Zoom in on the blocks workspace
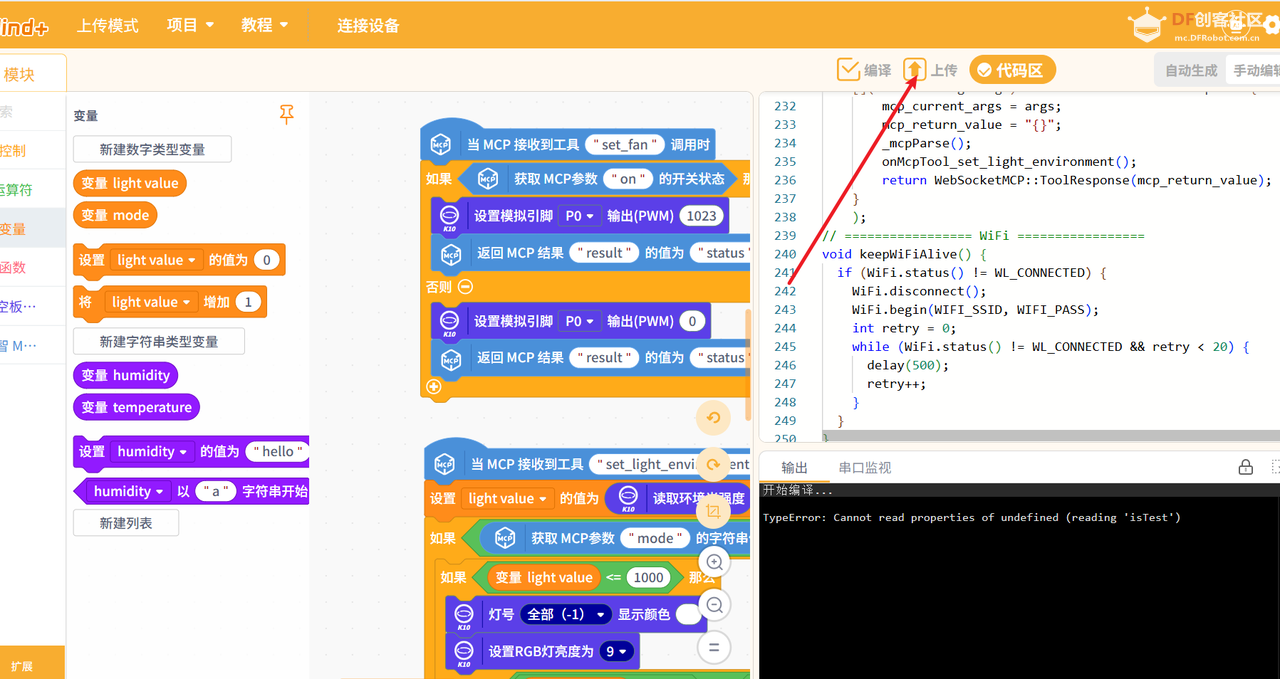The height and width of the screenshot is (679, 1280). [714, 562]
